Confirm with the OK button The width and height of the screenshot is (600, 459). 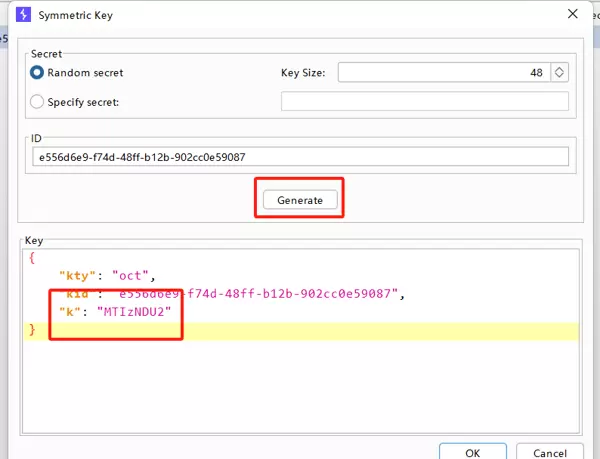pos(473,451)
